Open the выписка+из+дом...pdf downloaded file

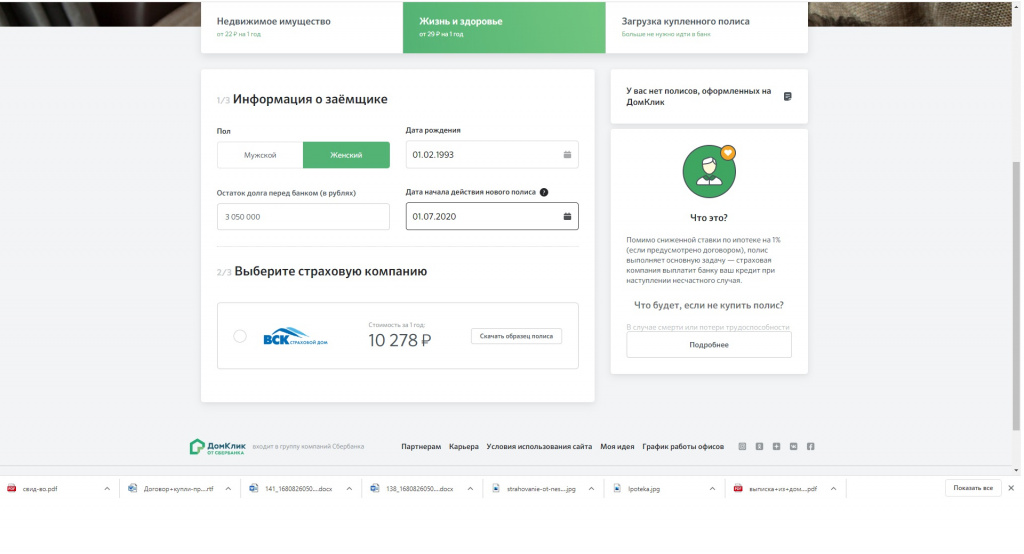click(782, 489)
